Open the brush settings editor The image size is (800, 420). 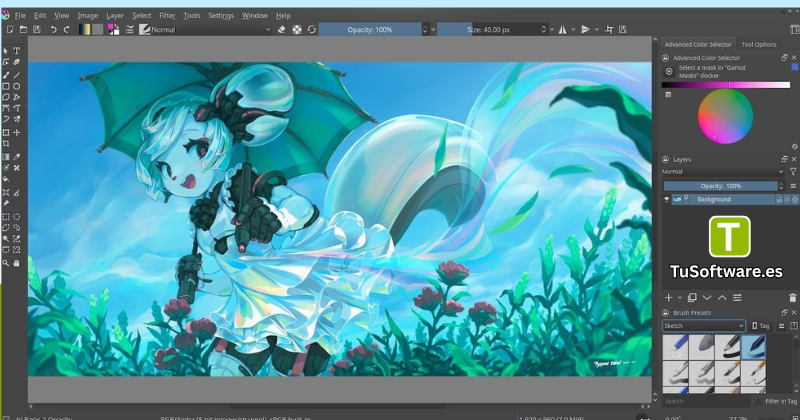tap(130, 30)
